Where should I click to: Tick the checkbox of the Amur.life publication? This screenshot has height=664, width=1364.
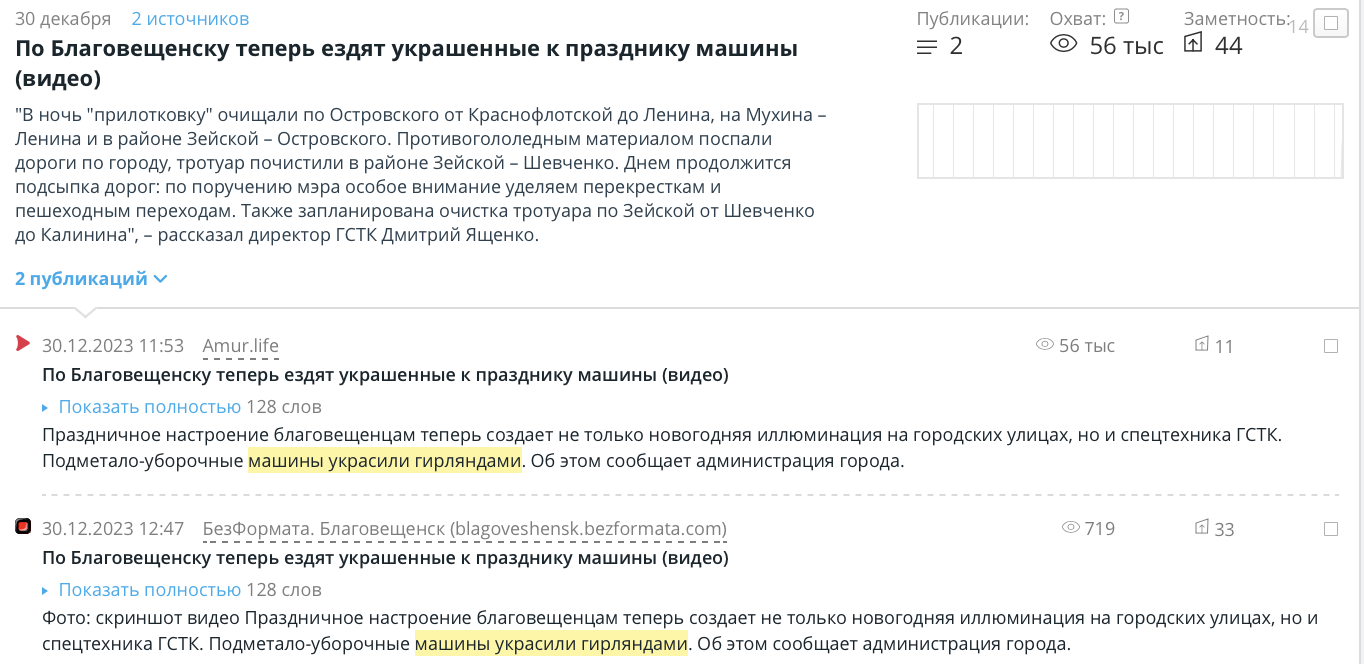coord(1331,346)
